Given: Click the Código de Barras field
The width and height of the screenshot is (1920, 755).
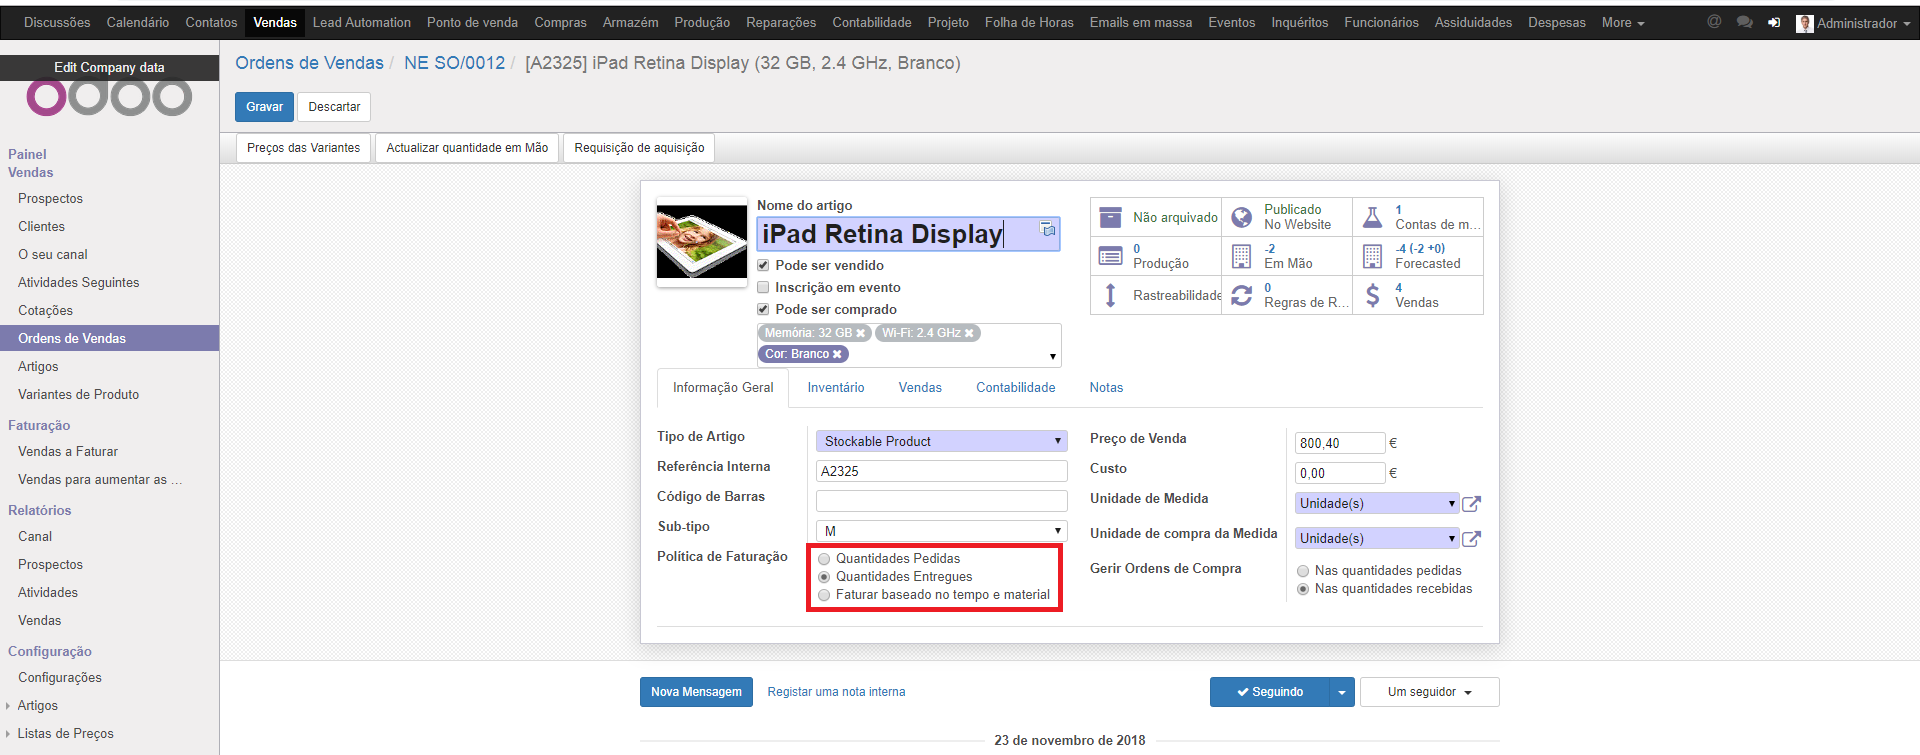Looking at the screenshot, I should pyautogui.click(x=941, y=501).
